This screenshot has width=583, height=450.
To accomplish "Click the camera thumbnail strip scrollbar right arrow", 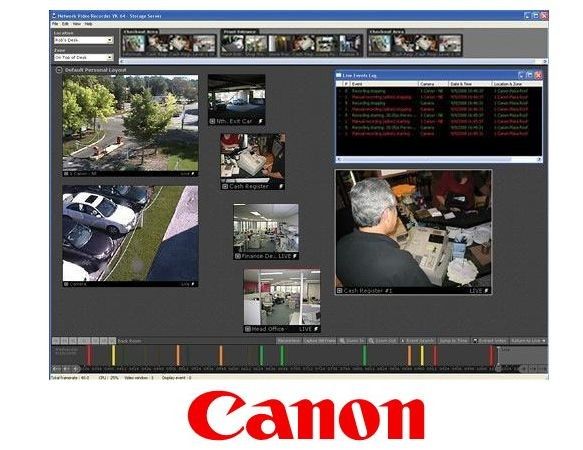I will click(x=545, y=61).
